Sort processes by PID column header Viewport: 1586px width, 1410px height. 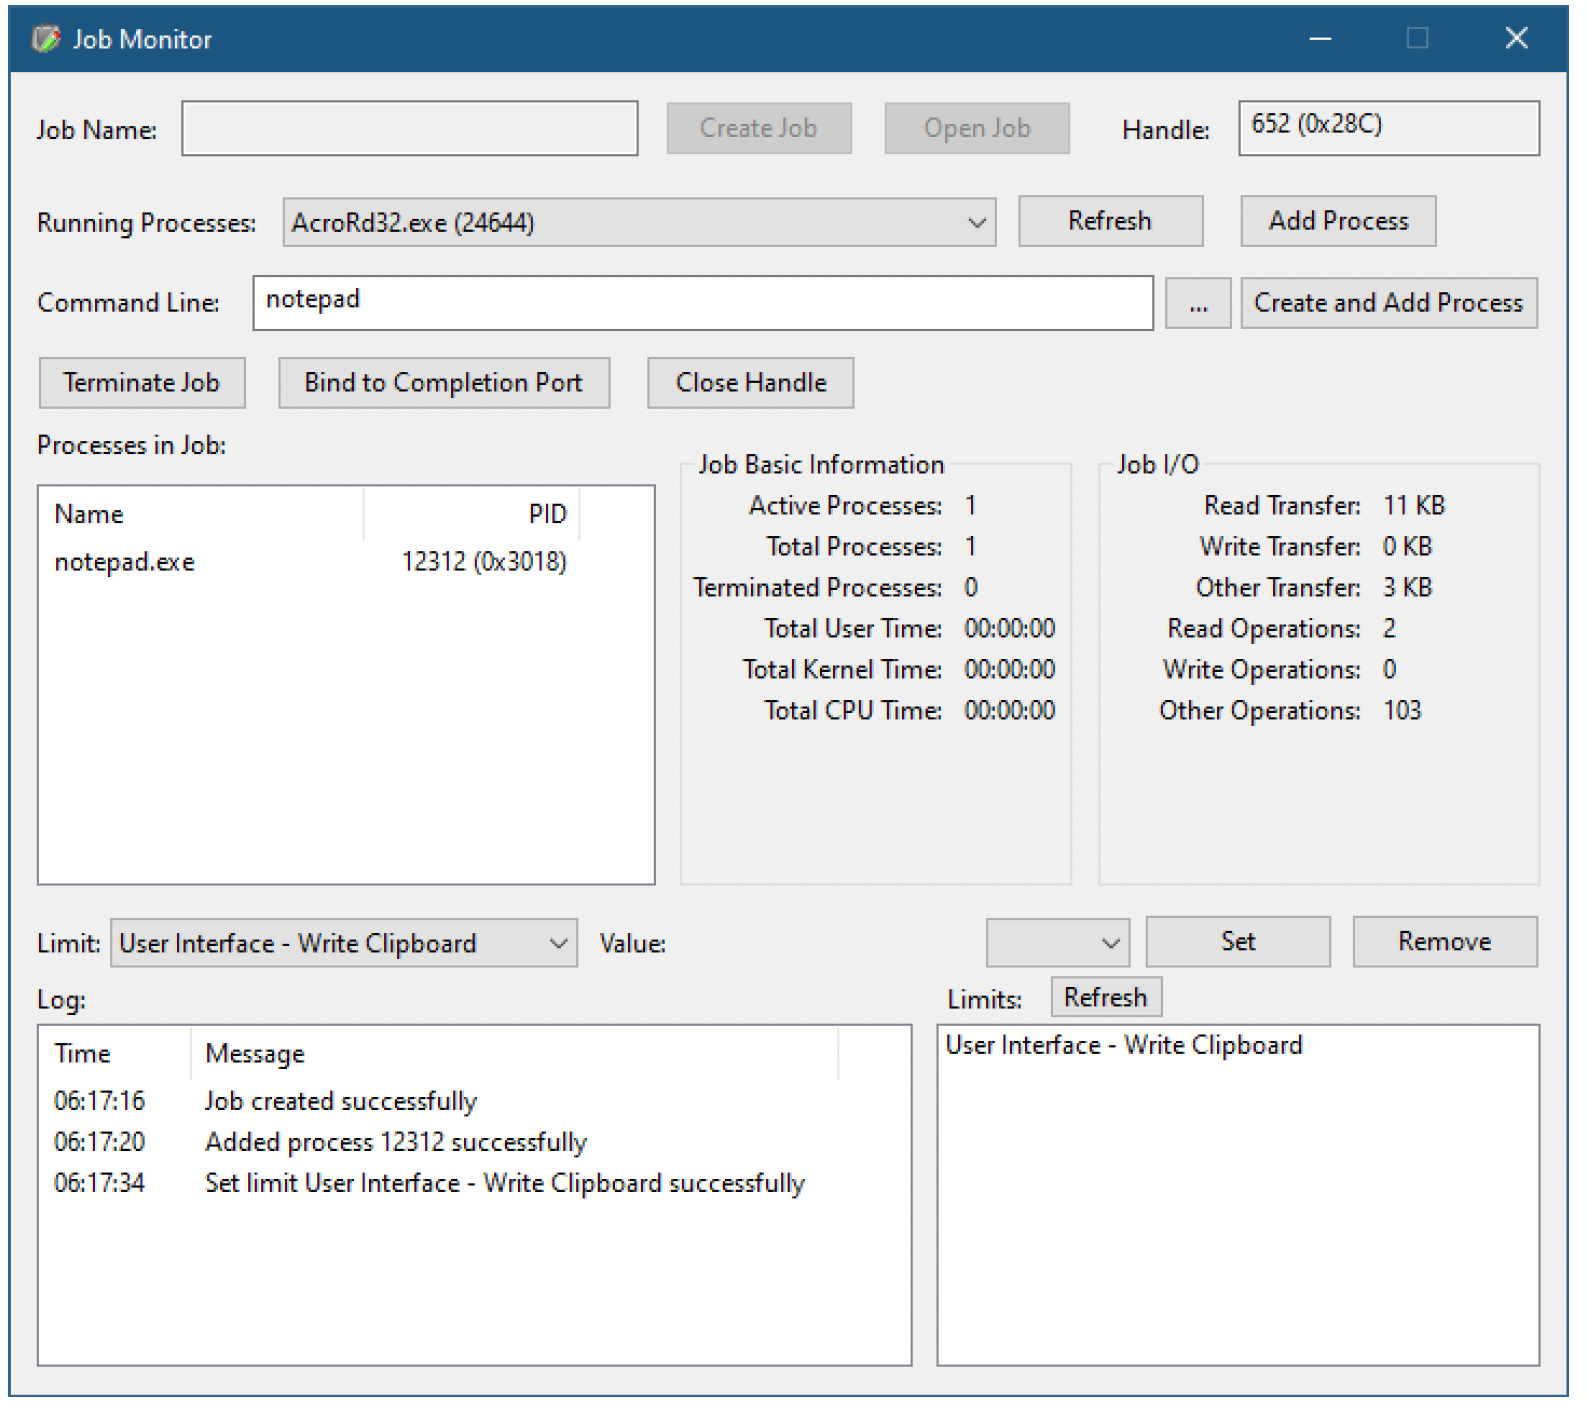471,514
